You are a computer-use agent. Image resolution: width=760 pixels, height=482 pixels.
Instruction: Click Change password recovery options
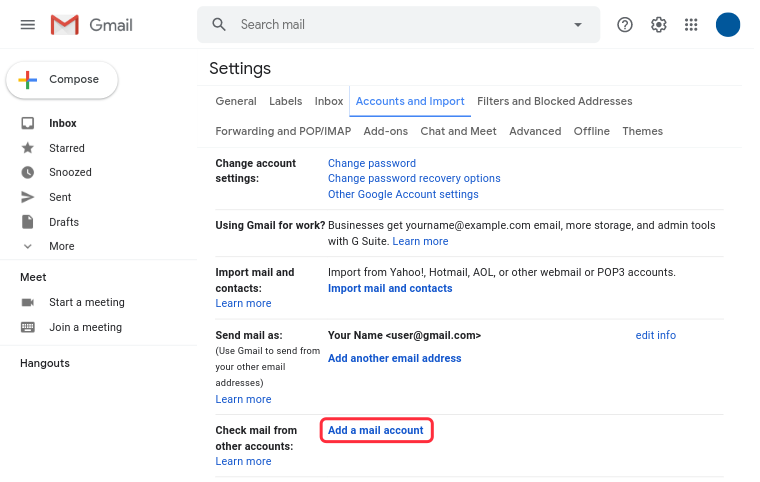(x=414, y=178)
